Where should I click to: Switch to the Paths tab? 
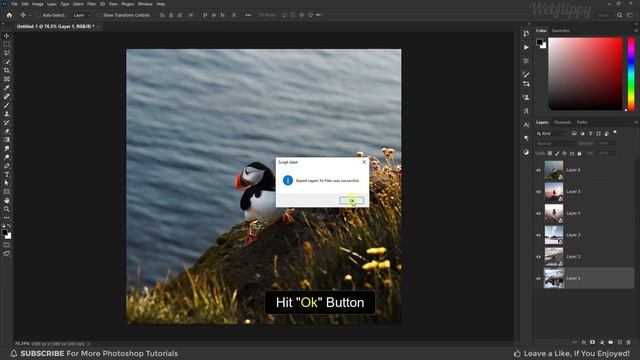[x=582, y=122]
